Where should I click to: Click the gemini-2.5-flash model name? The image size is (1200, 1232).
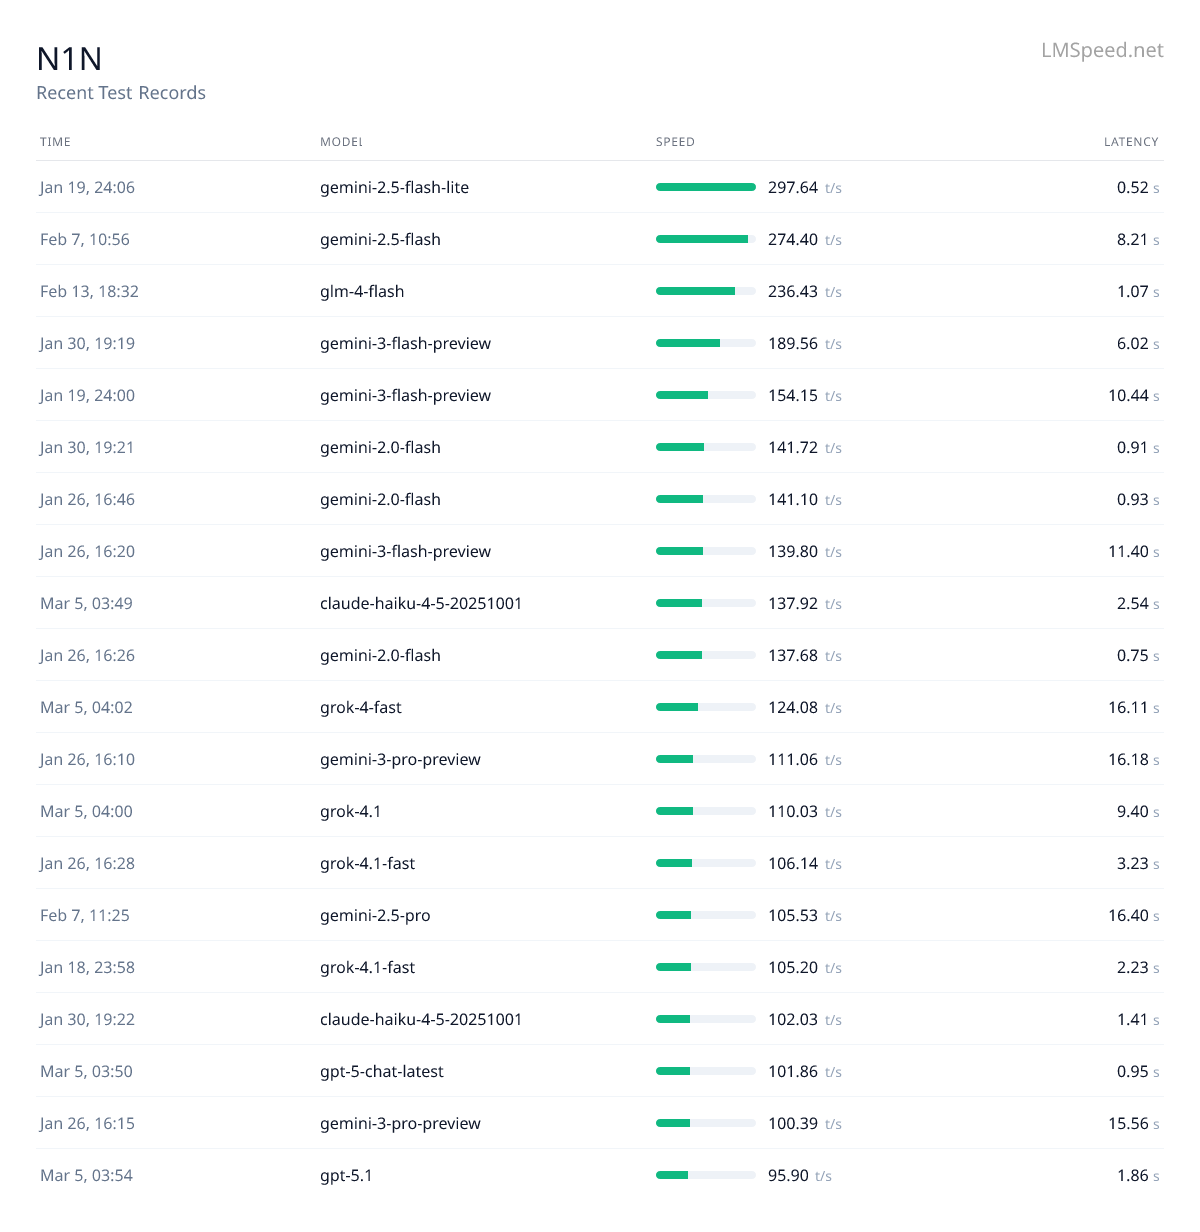tap(380, 239)
